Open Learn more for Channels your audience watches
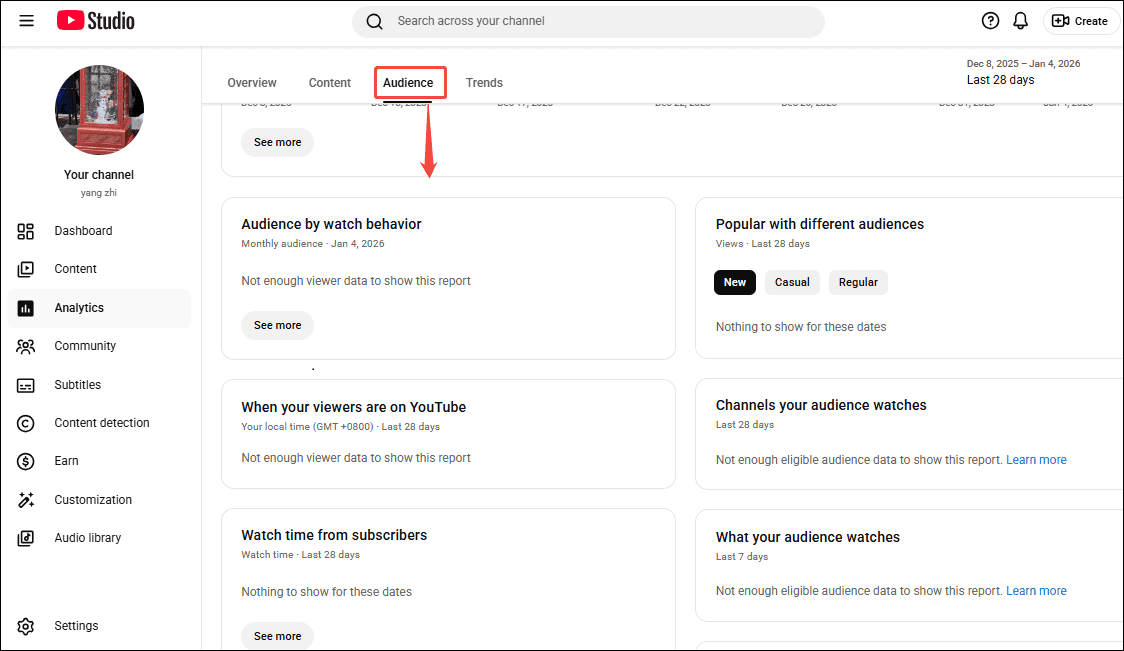 click(x=1036, y=459)
